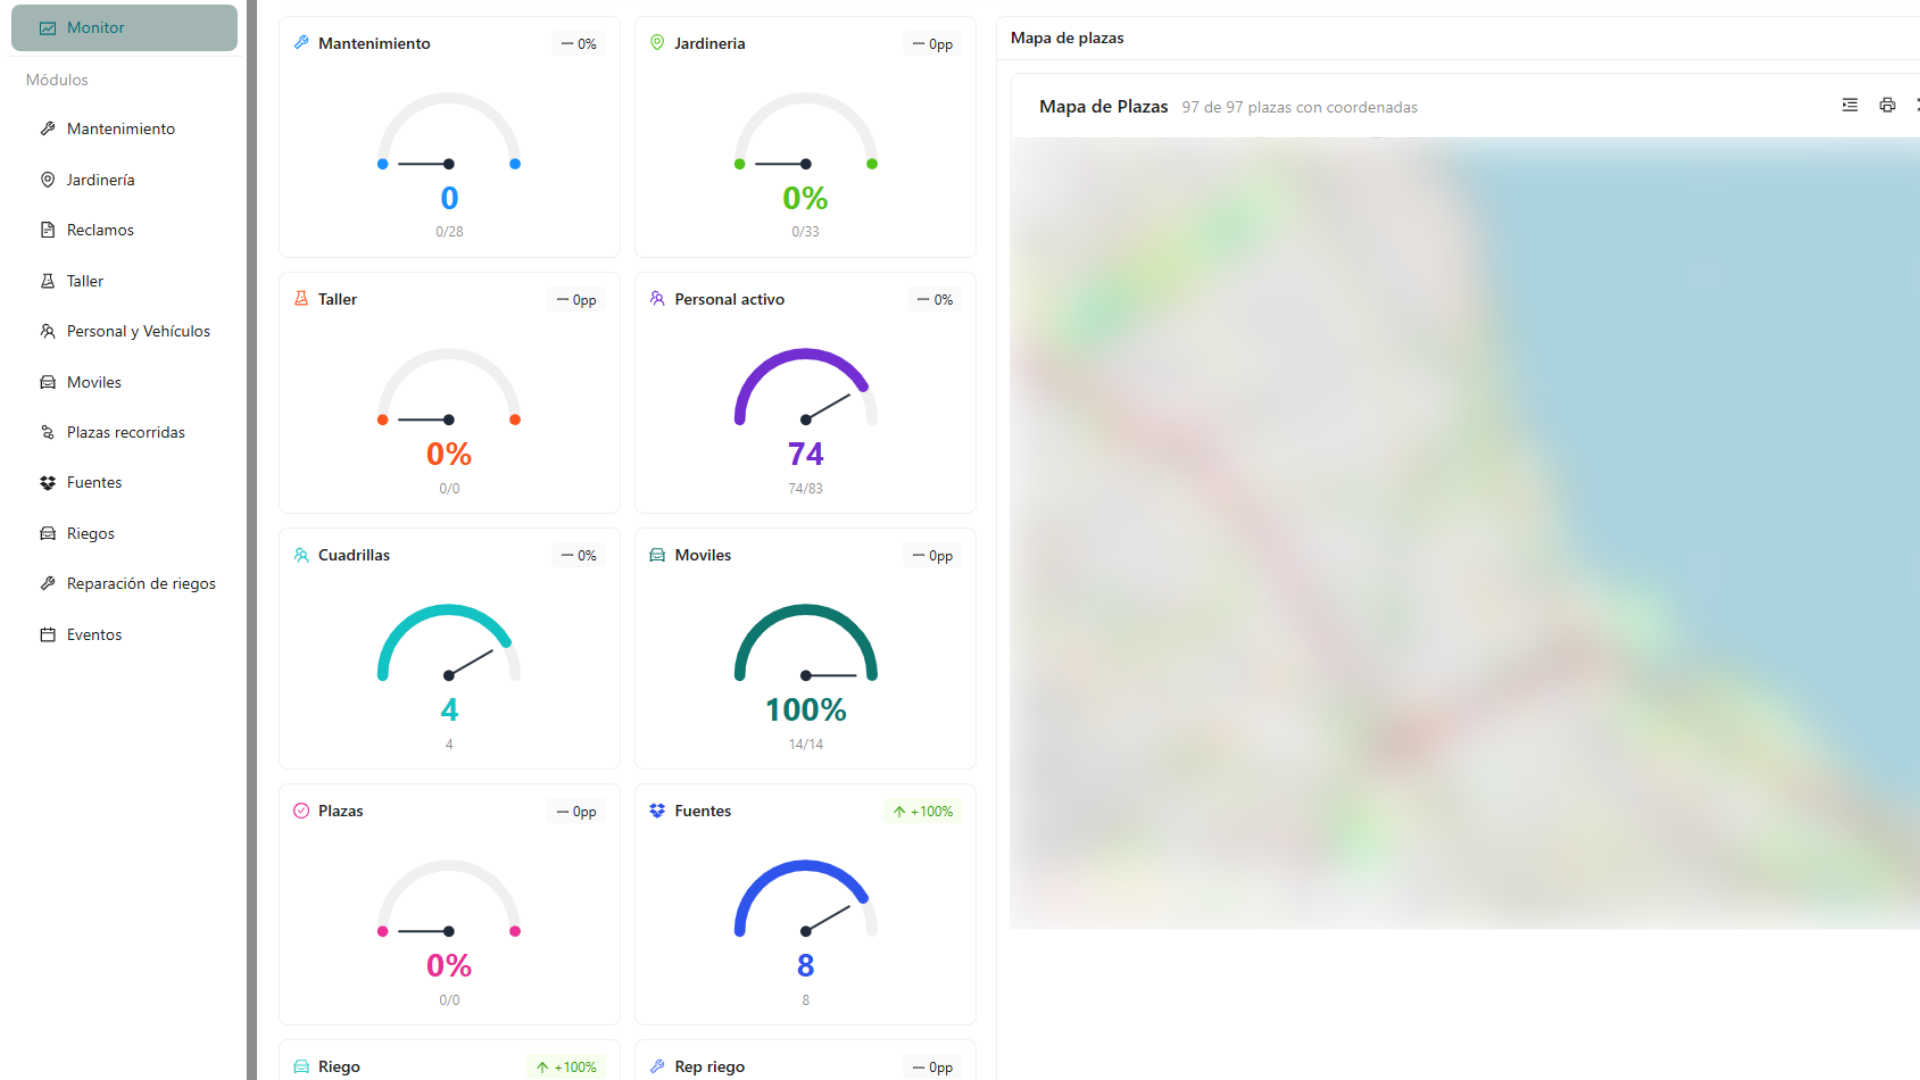The image size is (1920, 1080).
Task: Click the Eventos calendar icon
Action: tap(47, 634)
